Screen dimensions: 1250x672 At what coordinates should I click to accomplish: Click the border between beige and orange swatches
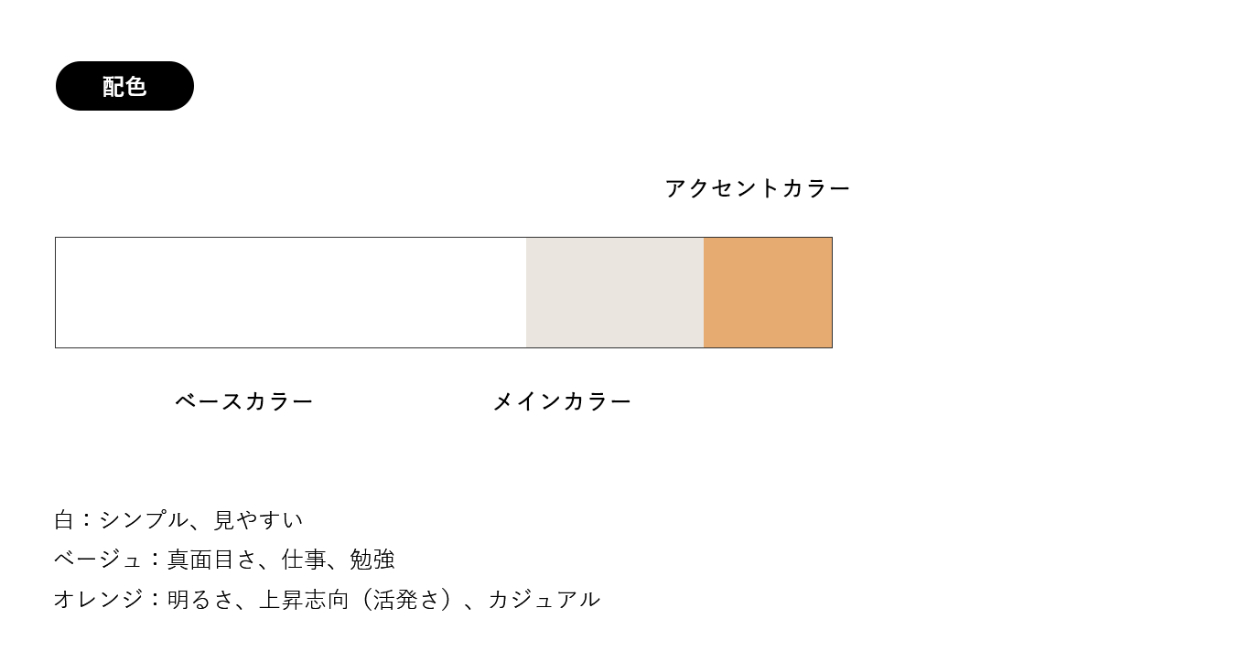(704, 292)
